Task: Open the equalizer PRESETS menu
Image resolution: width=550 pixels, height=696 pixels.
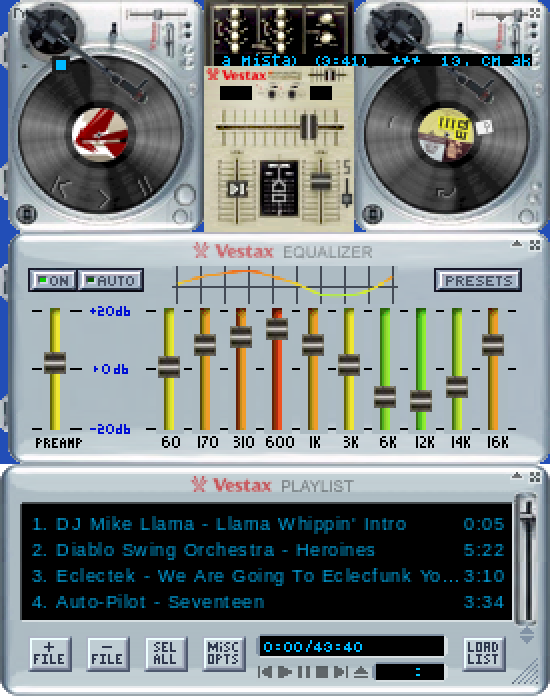Action: tap(478, 281)
